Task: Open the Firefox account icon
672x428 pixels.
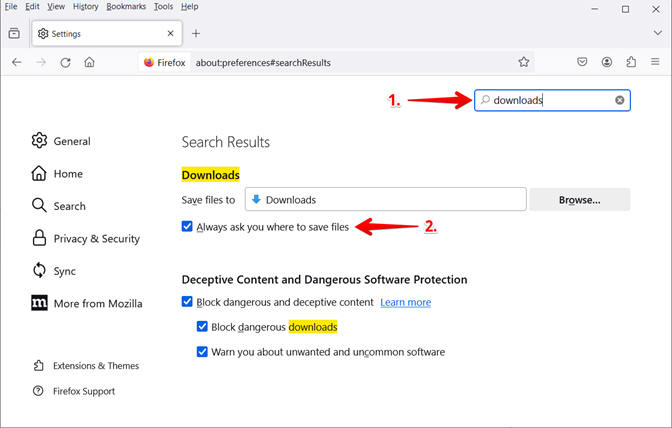Action: (606, 62)
